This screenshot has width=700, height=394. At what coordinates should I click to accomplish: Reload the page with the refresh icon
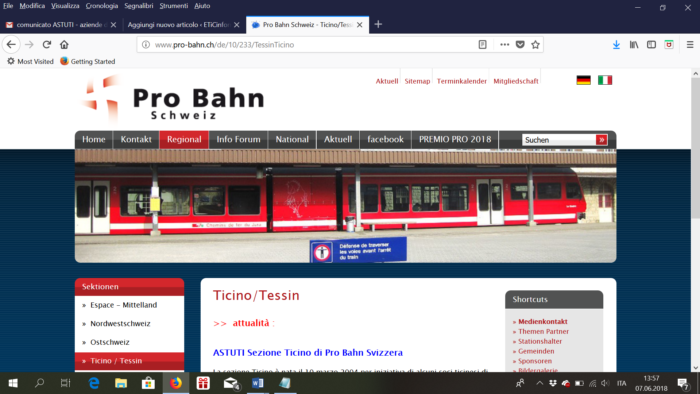pyautogui.click(x=46, y=45)
